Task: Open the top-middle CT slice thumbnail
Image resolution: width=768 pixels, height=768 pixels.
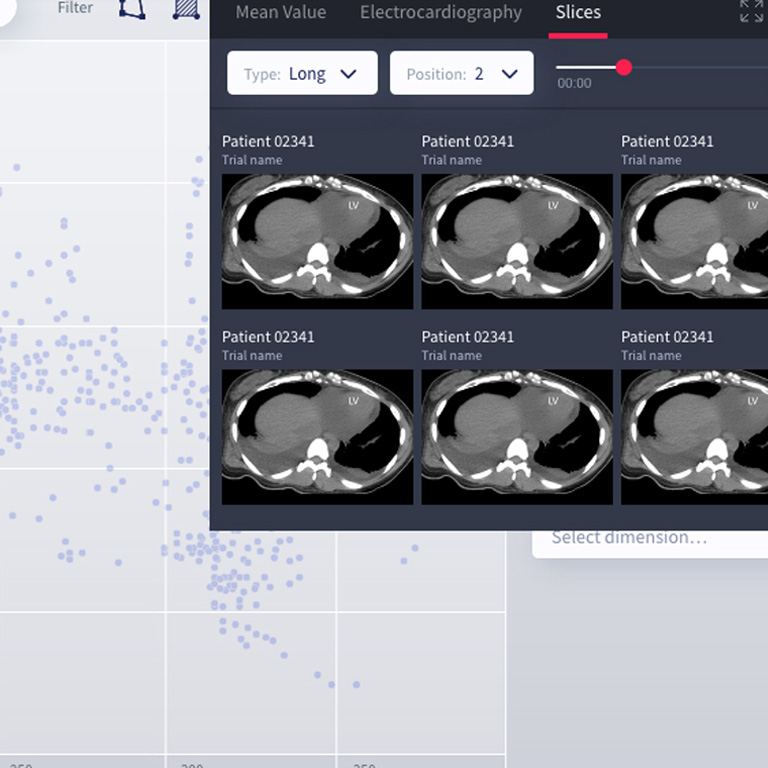Action: pos(517,241)
